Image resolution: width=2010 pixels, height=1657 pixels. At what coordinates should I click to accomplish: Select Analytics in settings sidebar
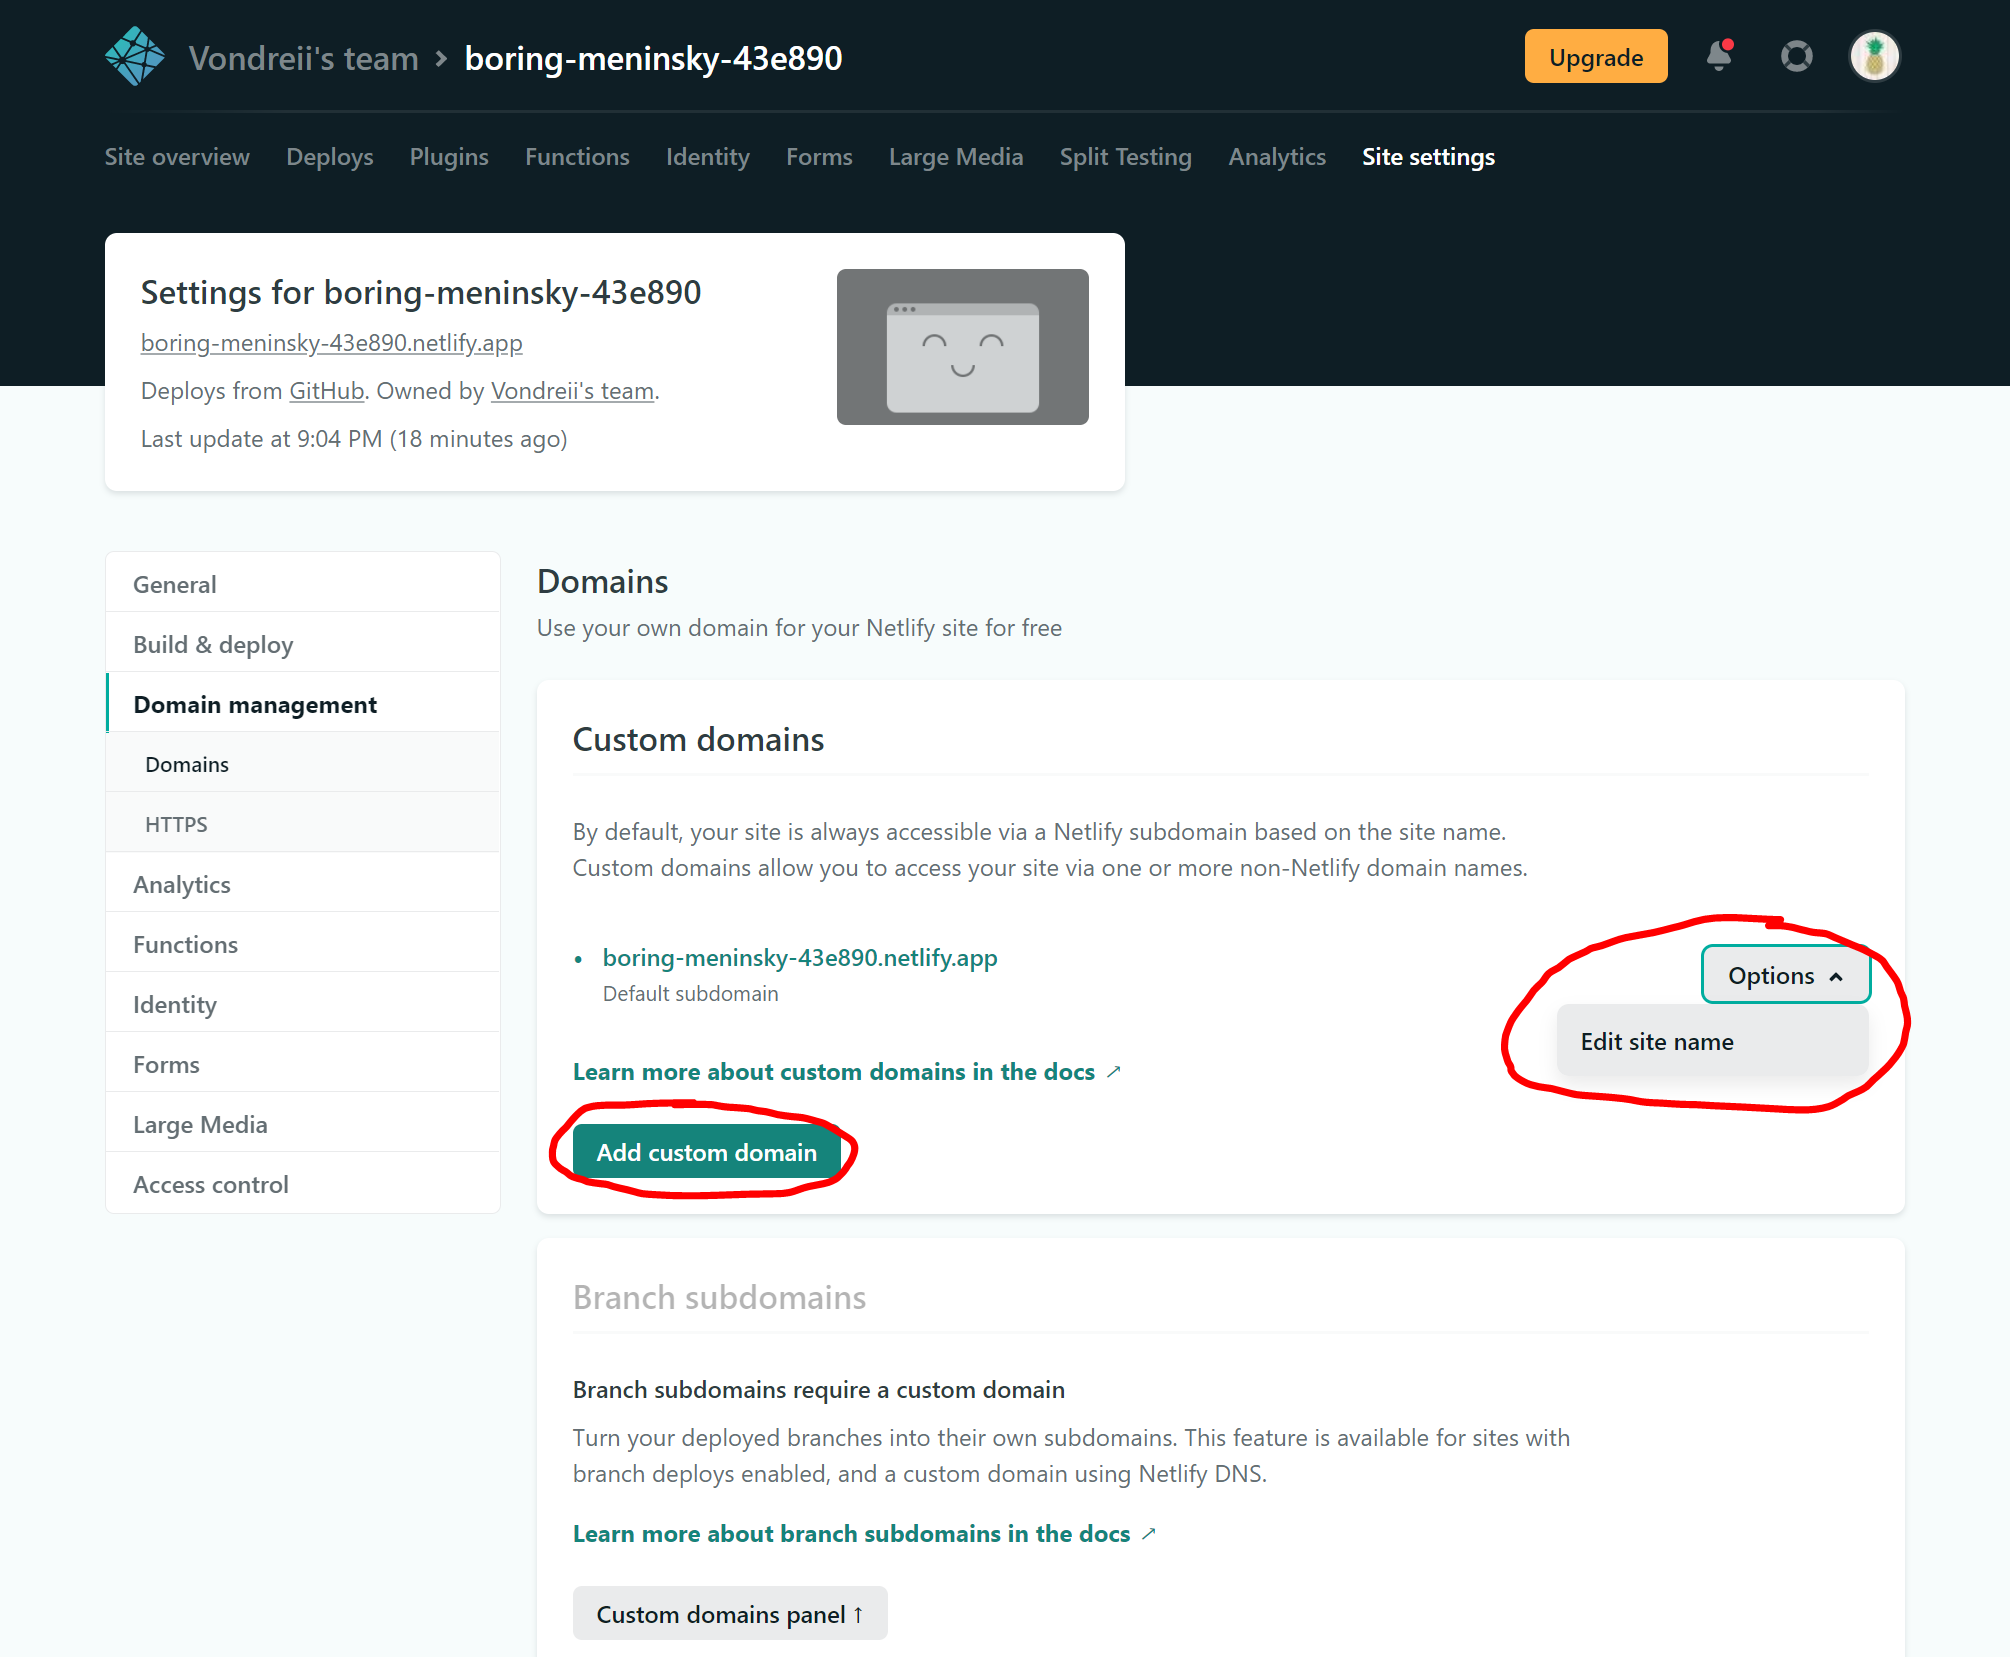[x=303, y=884]
